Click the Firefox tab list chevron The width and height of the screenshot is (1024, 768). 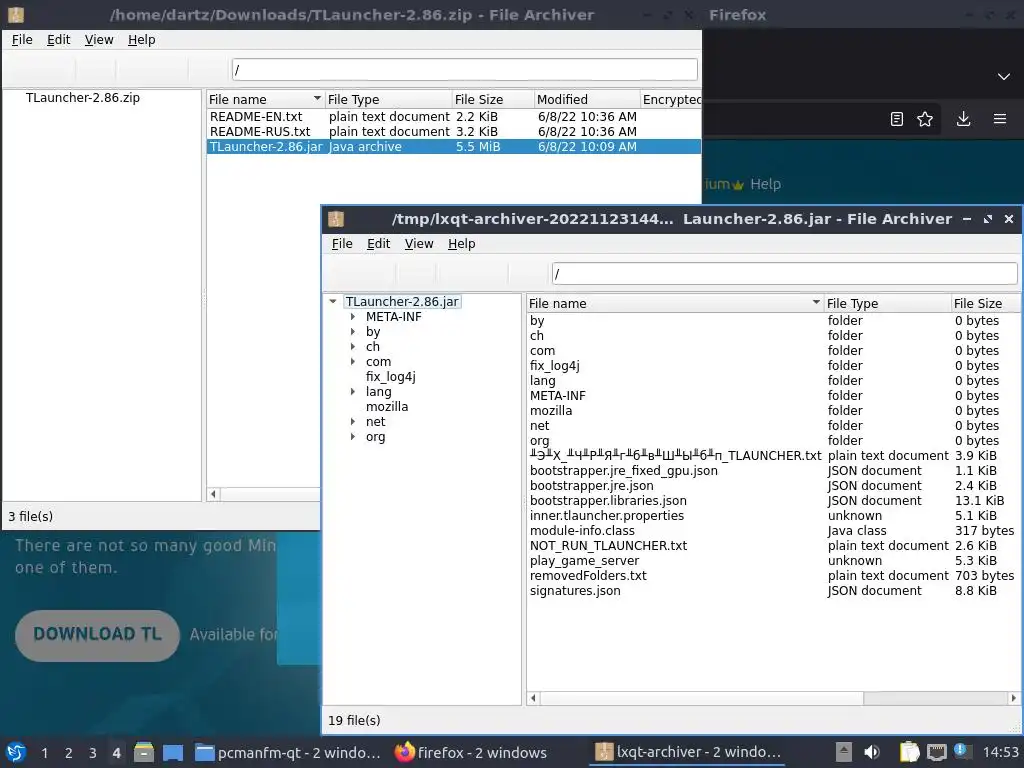tap(1004, 76)
